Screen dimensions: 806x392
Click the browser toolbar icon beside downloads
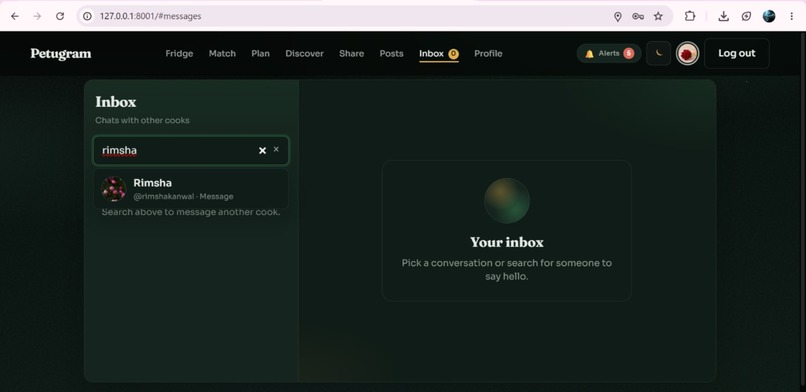click(x=746, y=16)
